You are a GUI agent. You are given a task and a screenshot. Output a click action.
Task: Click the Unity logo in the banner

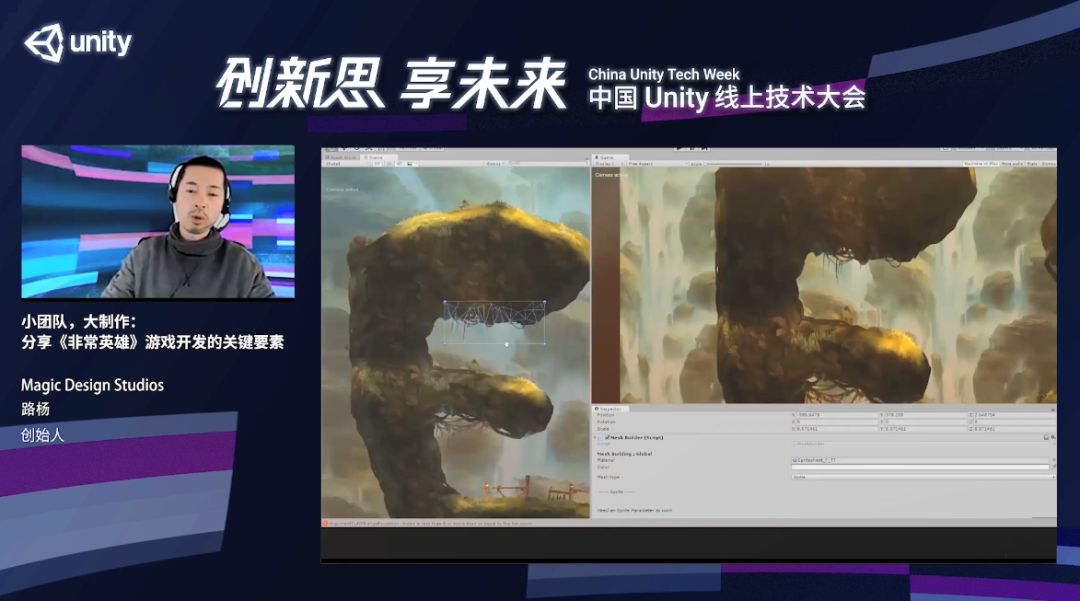click(x=78, y=43)
